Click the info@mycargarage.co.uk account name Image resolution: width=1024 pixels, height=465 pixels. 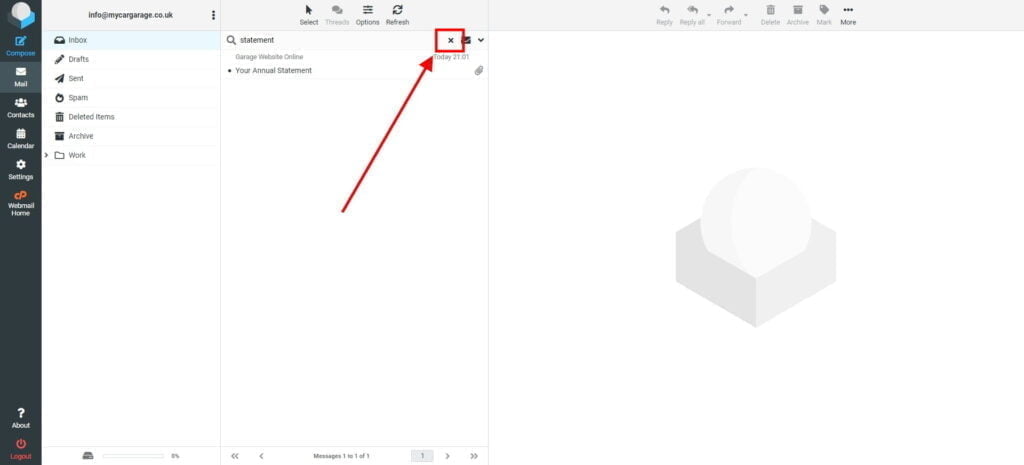pyautogui.click(x=131, y=15)
